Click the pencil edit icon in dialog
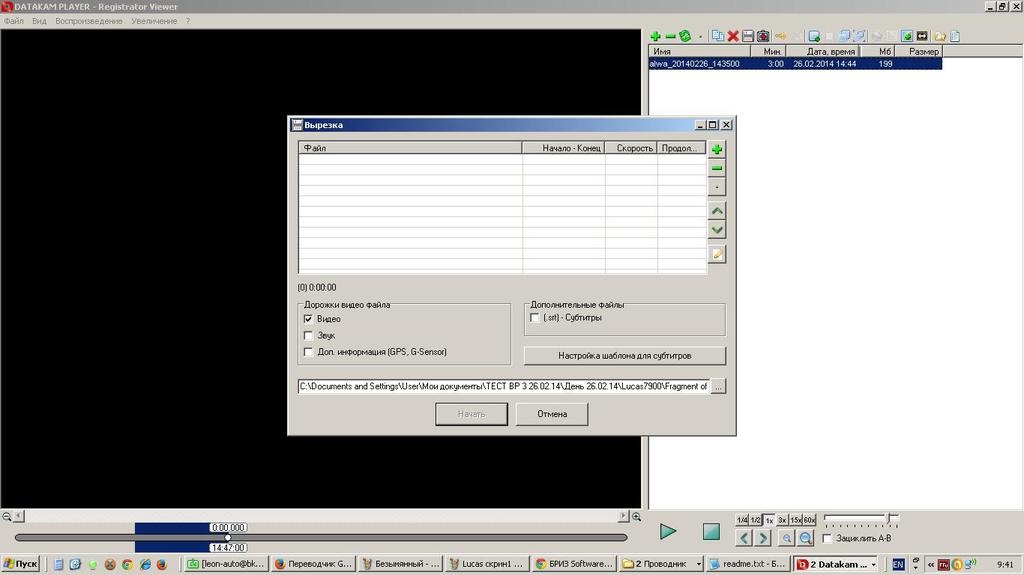 (717, 254)
